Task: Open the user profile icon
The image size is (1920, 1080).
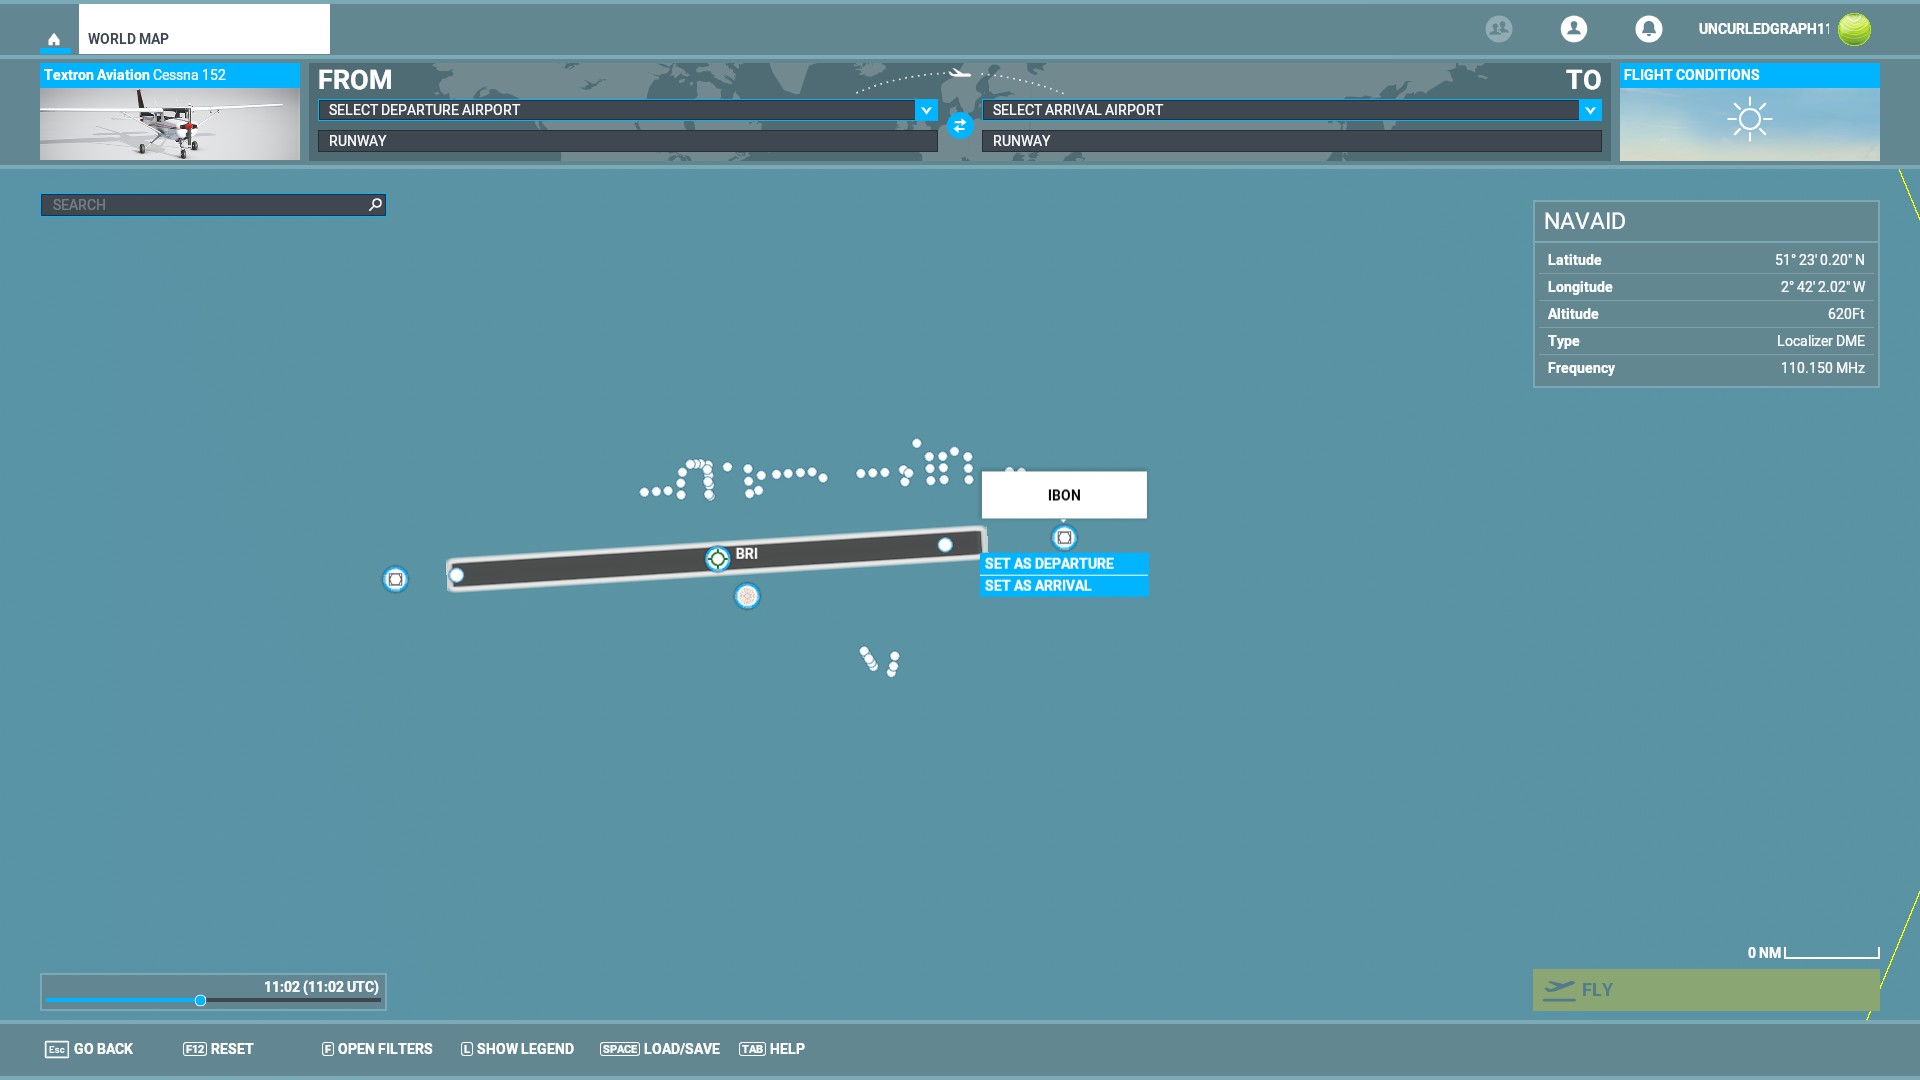Action: pos(1573,29)
